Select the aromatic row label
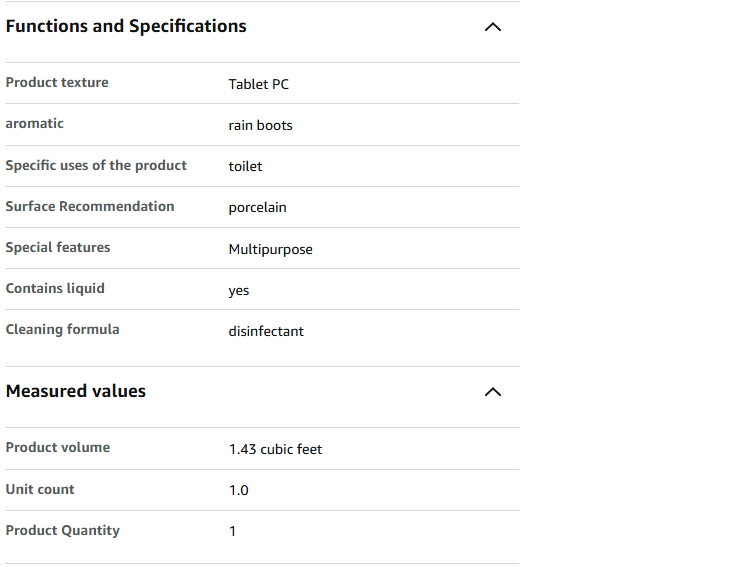 tap(34, 124)
